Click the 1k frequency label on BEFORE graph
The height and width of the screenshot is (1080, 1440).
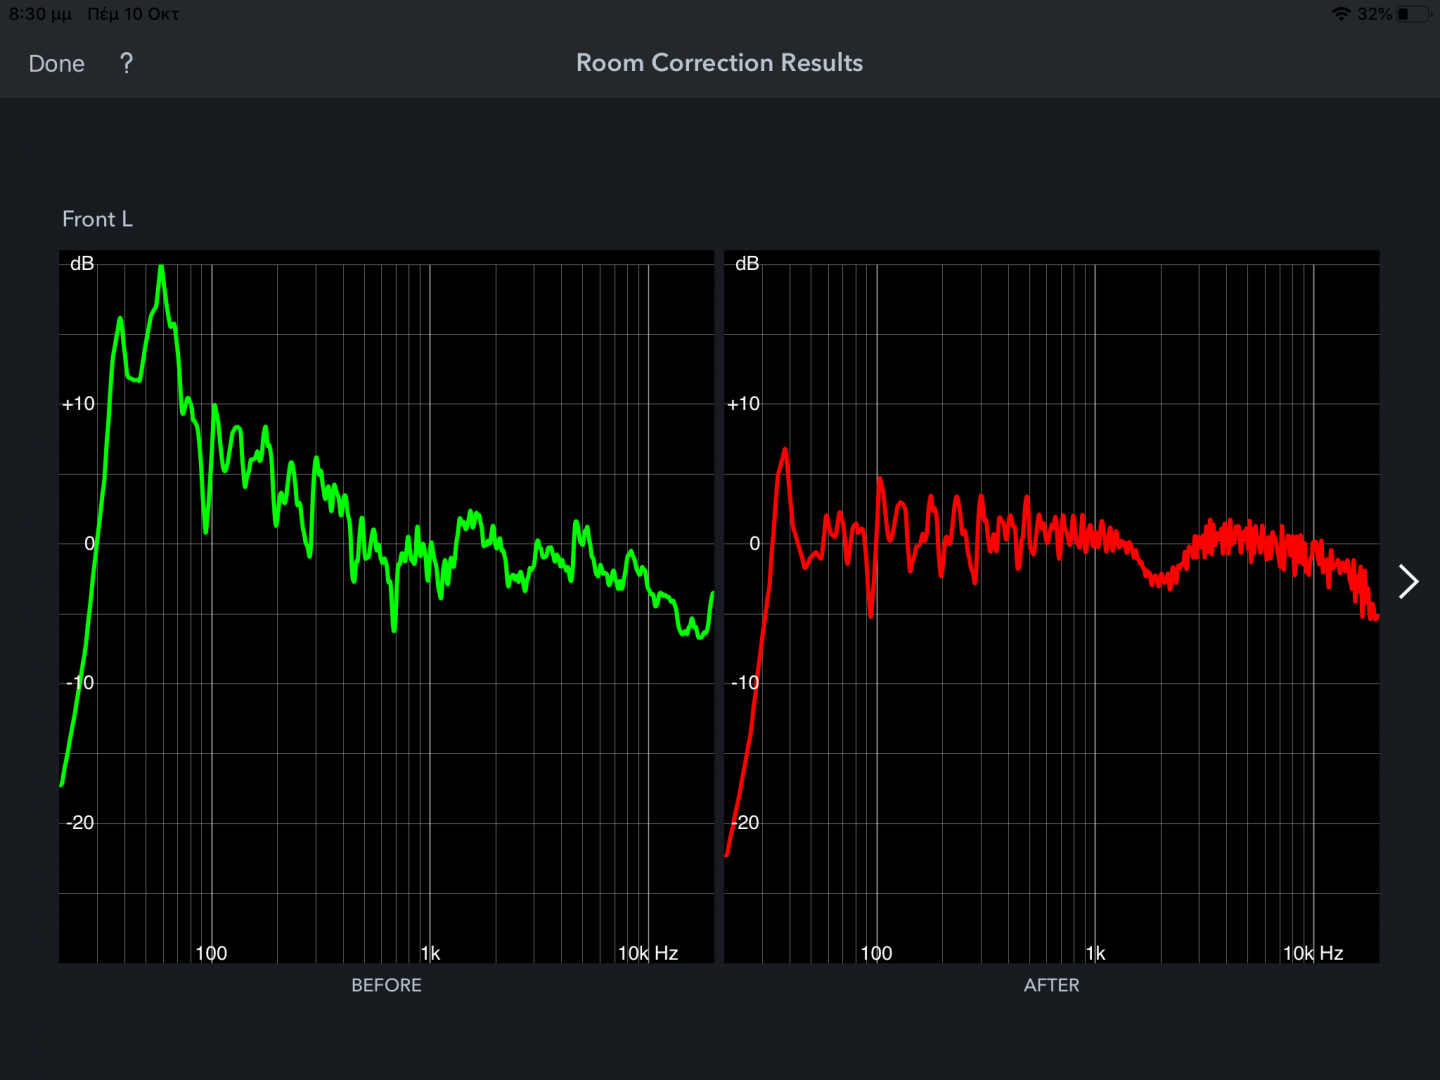[x=430, y=953]
